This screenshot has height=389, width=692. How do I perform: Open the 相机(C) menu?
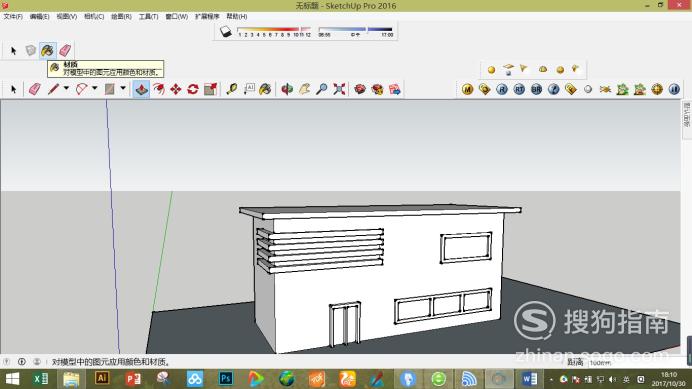pos(94,16)
